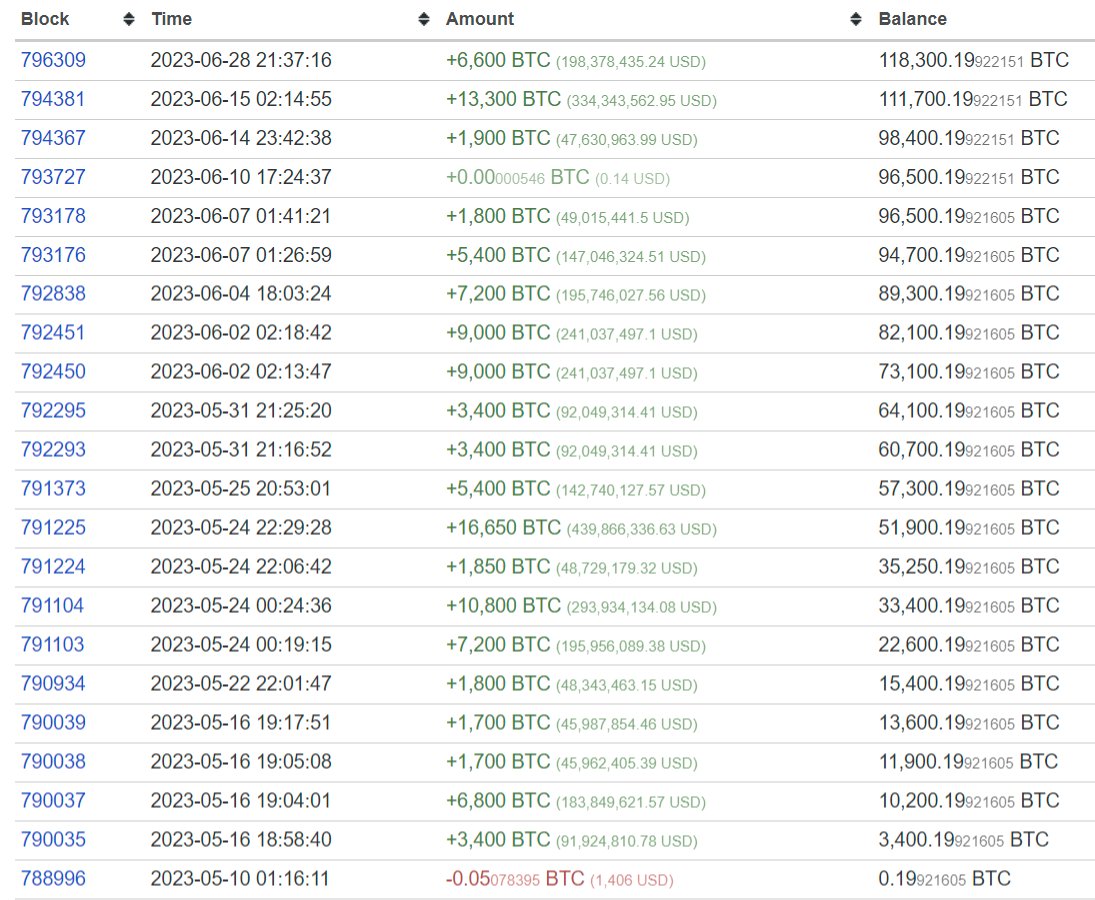1095x900 pixels.
Task: Click the +6,600 BTC amount
Action: [x=499, y=60]
